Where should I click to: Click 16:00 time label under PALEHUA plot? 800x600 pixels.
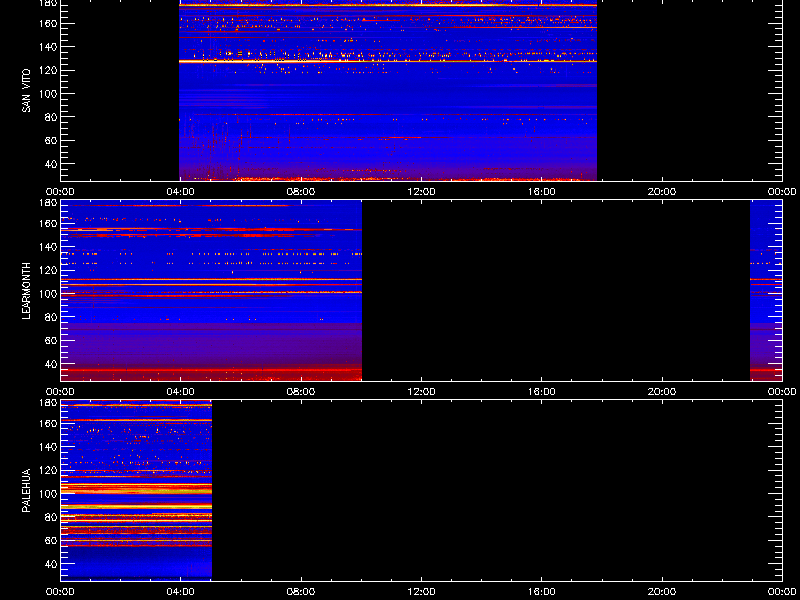click(x=542, y=592)
